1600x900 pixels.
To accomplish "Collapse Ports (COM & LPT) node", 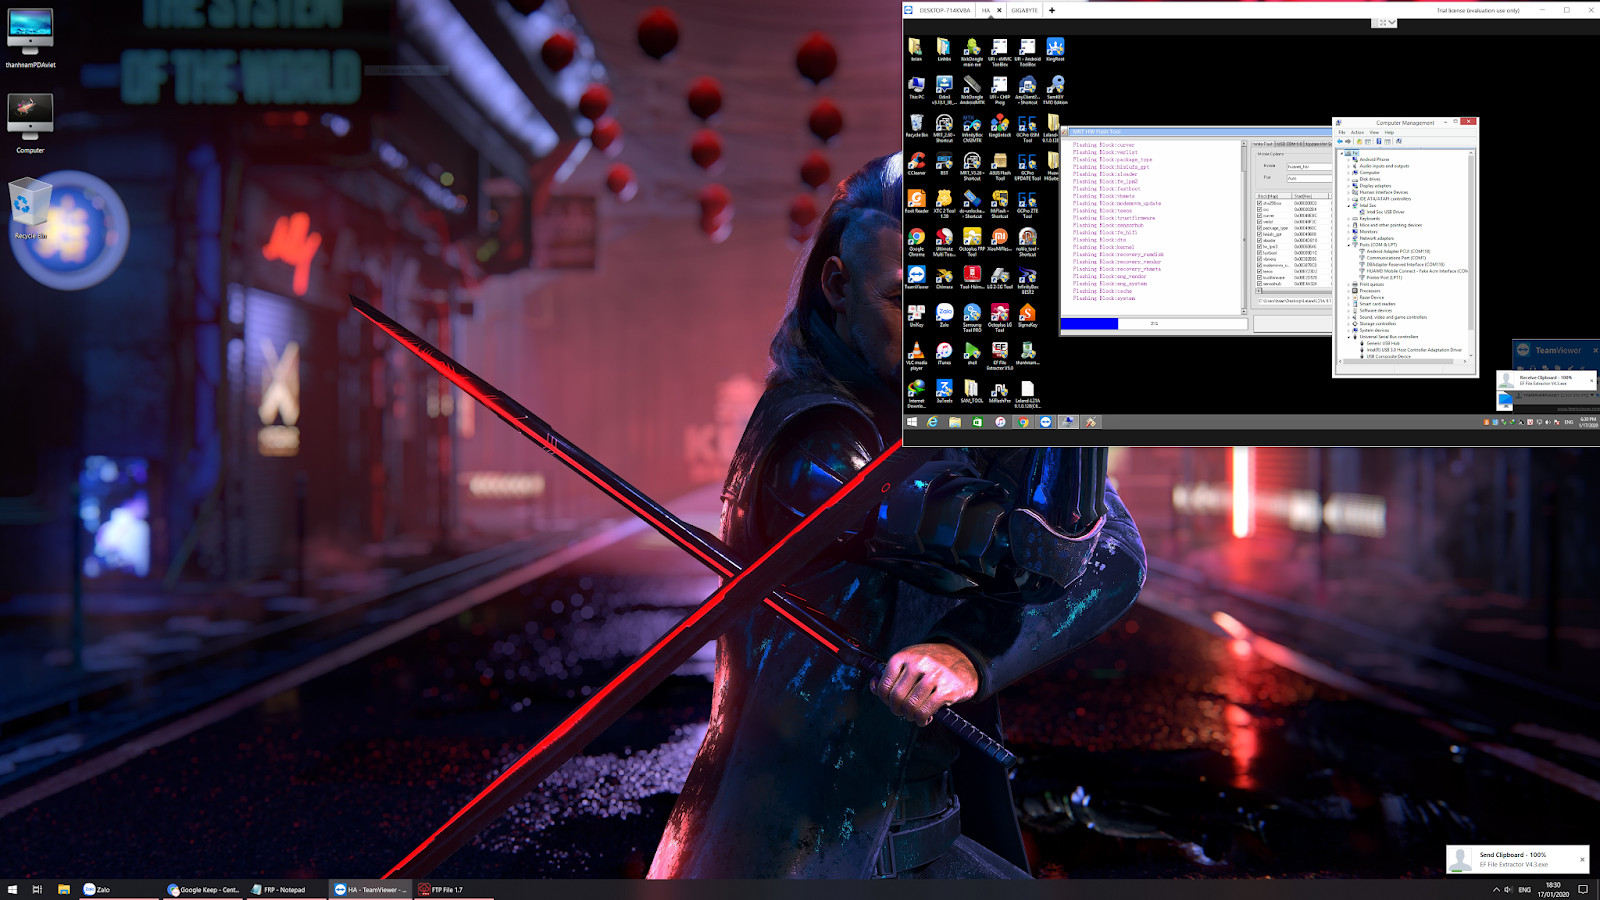I will coord(1349,245).
